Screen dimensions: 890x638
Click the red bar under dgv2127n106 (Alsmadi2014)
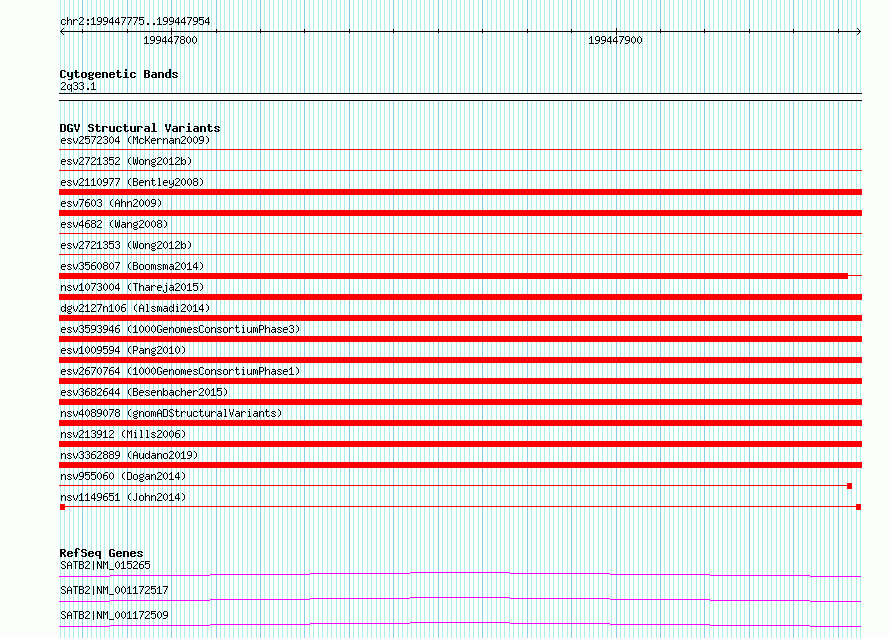coord(460,318)
